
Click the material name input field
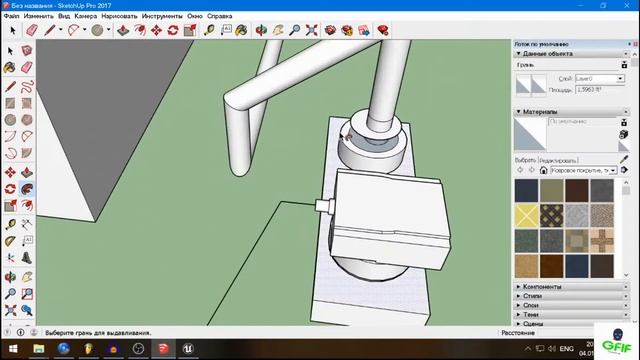[x=582, y=122]
